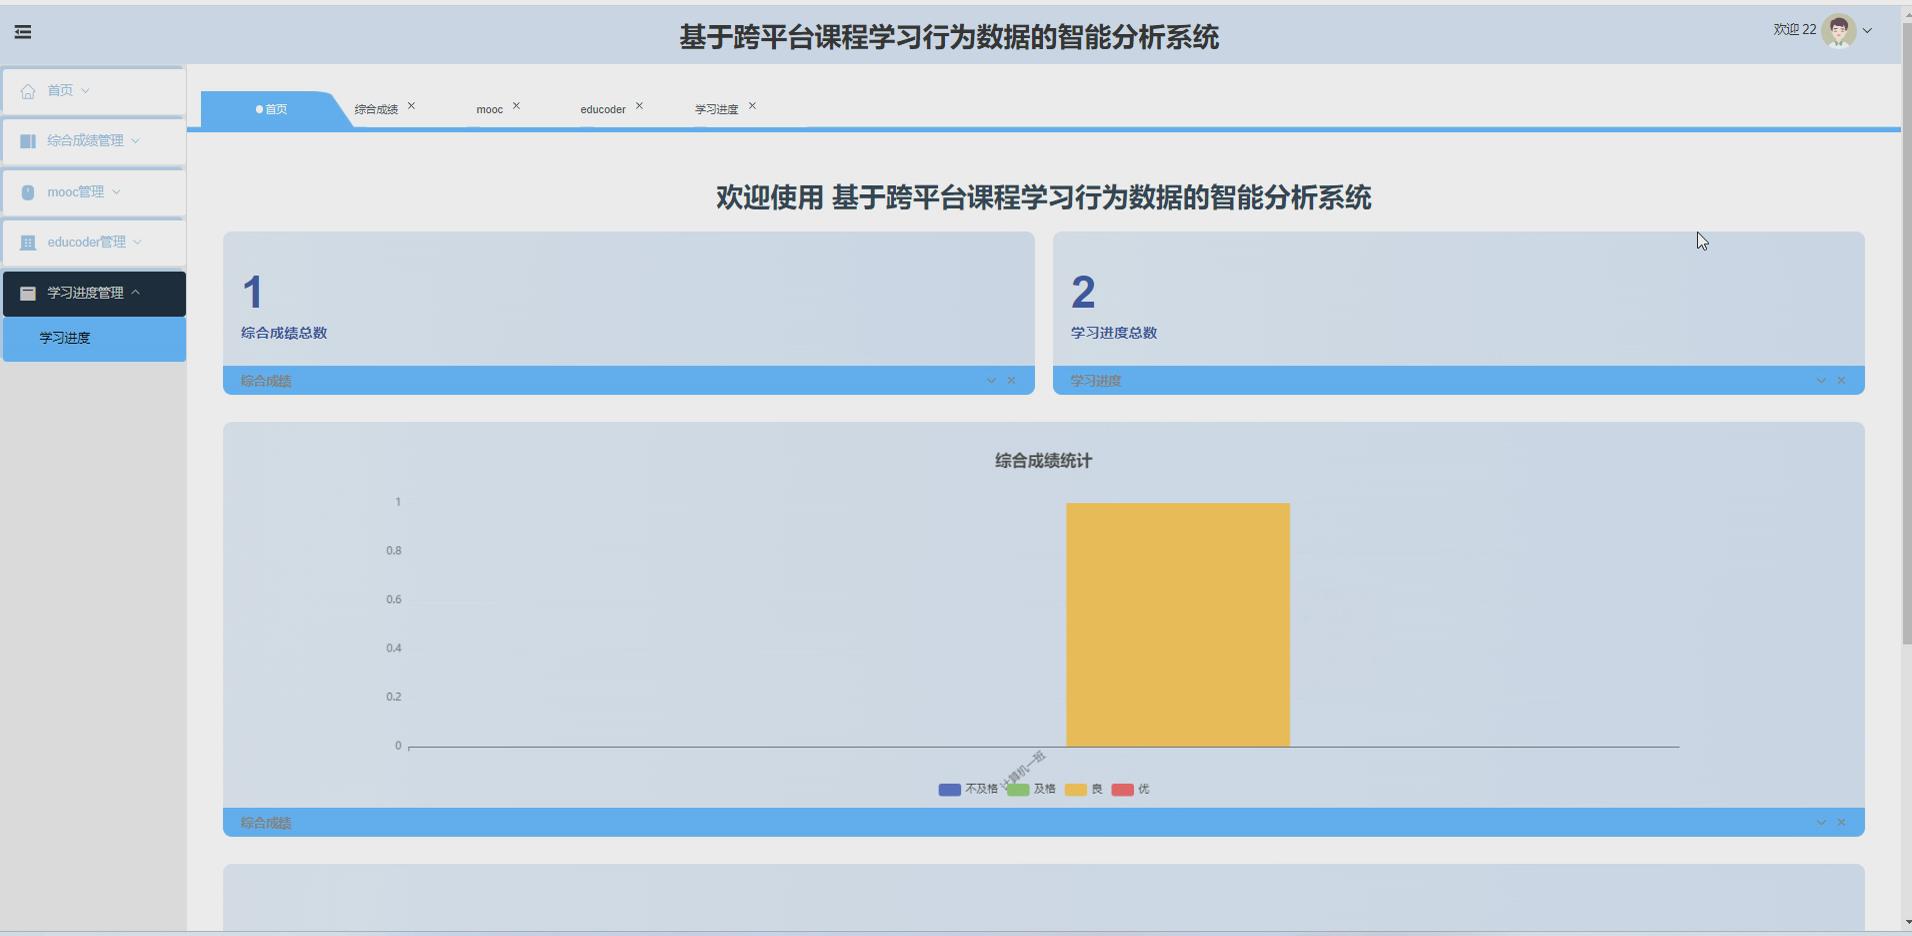1912x936 pixels.
Task: Click the yellow 良 color swatch in legend
Action: [1075, 789]
